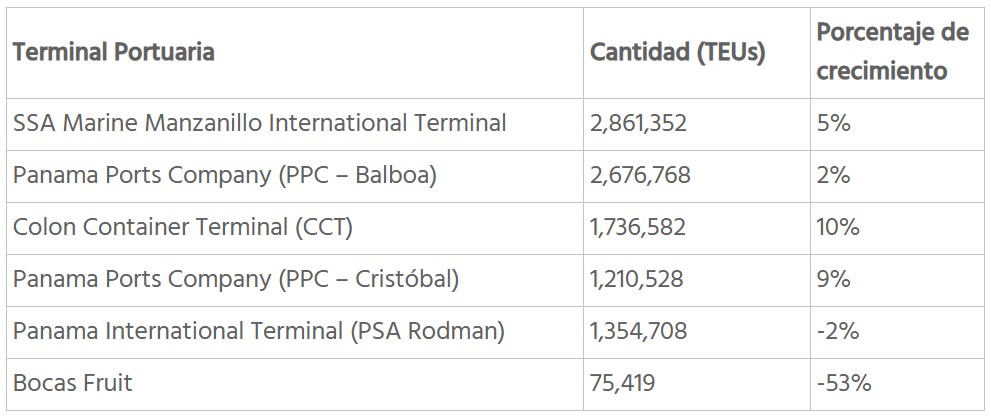Select the Colon Container Terminal (CCT) cell

(183, 227)
